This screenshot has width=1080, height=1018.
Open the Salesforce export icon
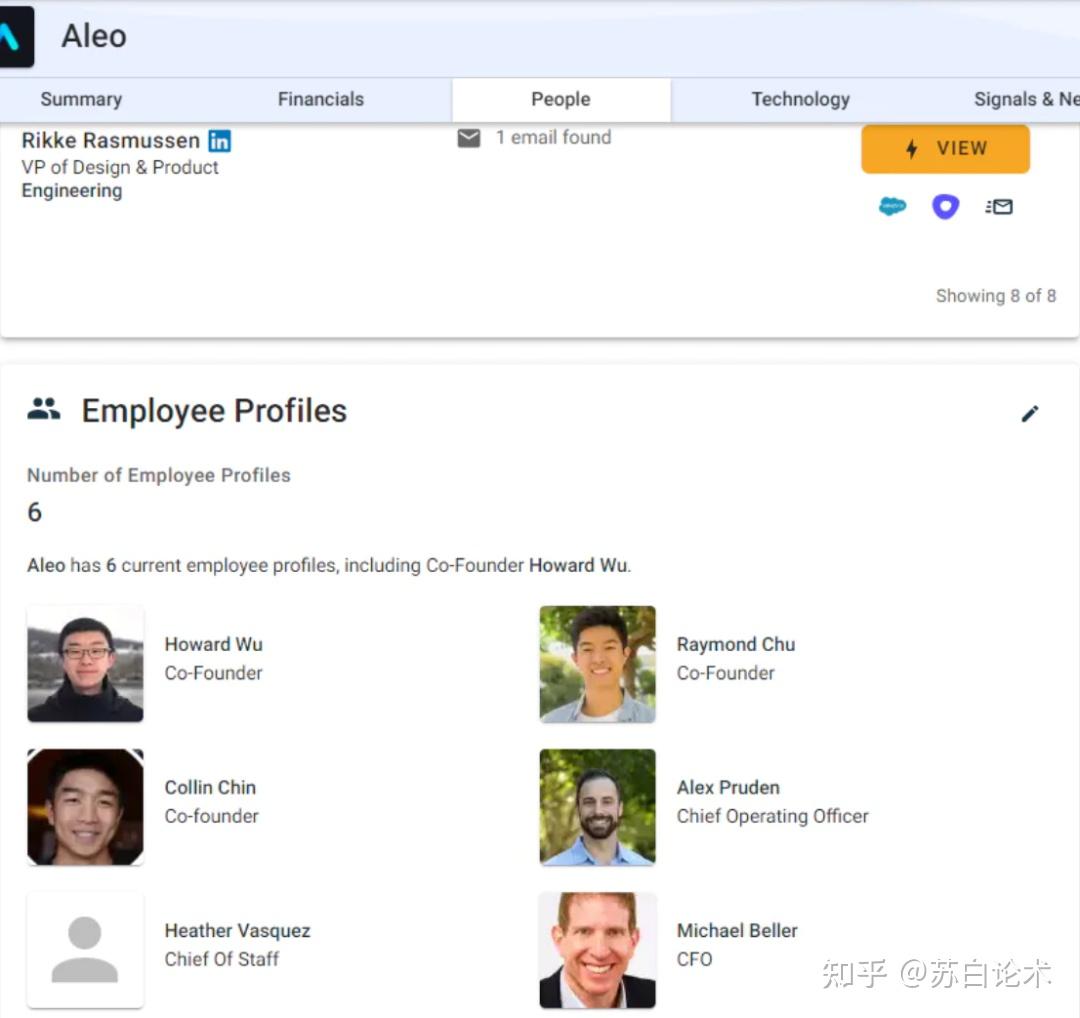891,206
